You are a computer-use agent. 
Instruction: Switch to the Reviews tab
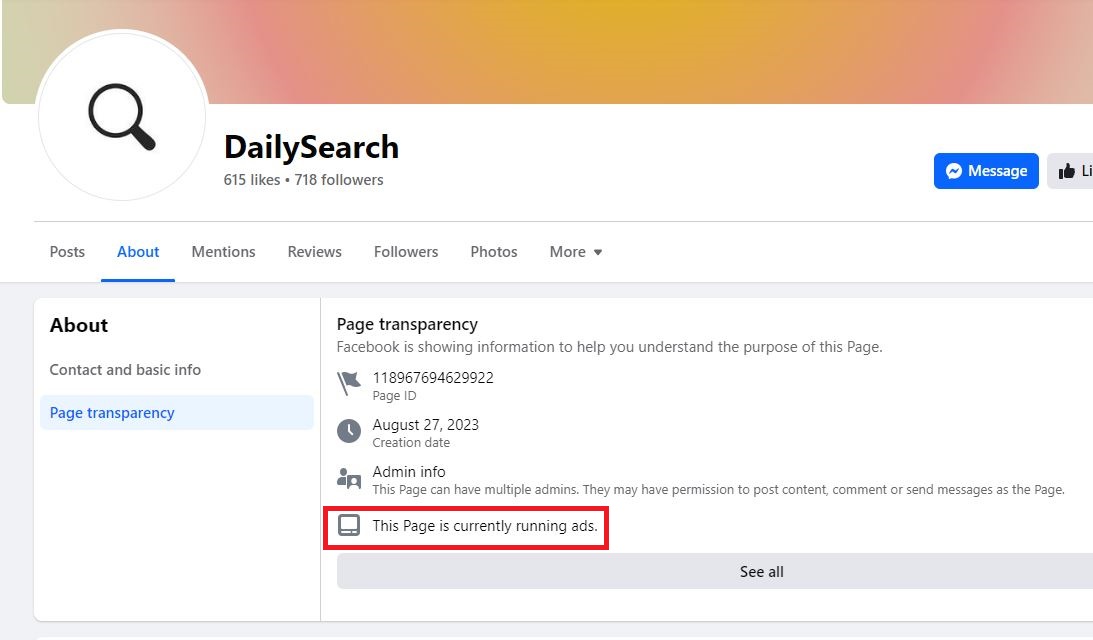tap(314, 252)
